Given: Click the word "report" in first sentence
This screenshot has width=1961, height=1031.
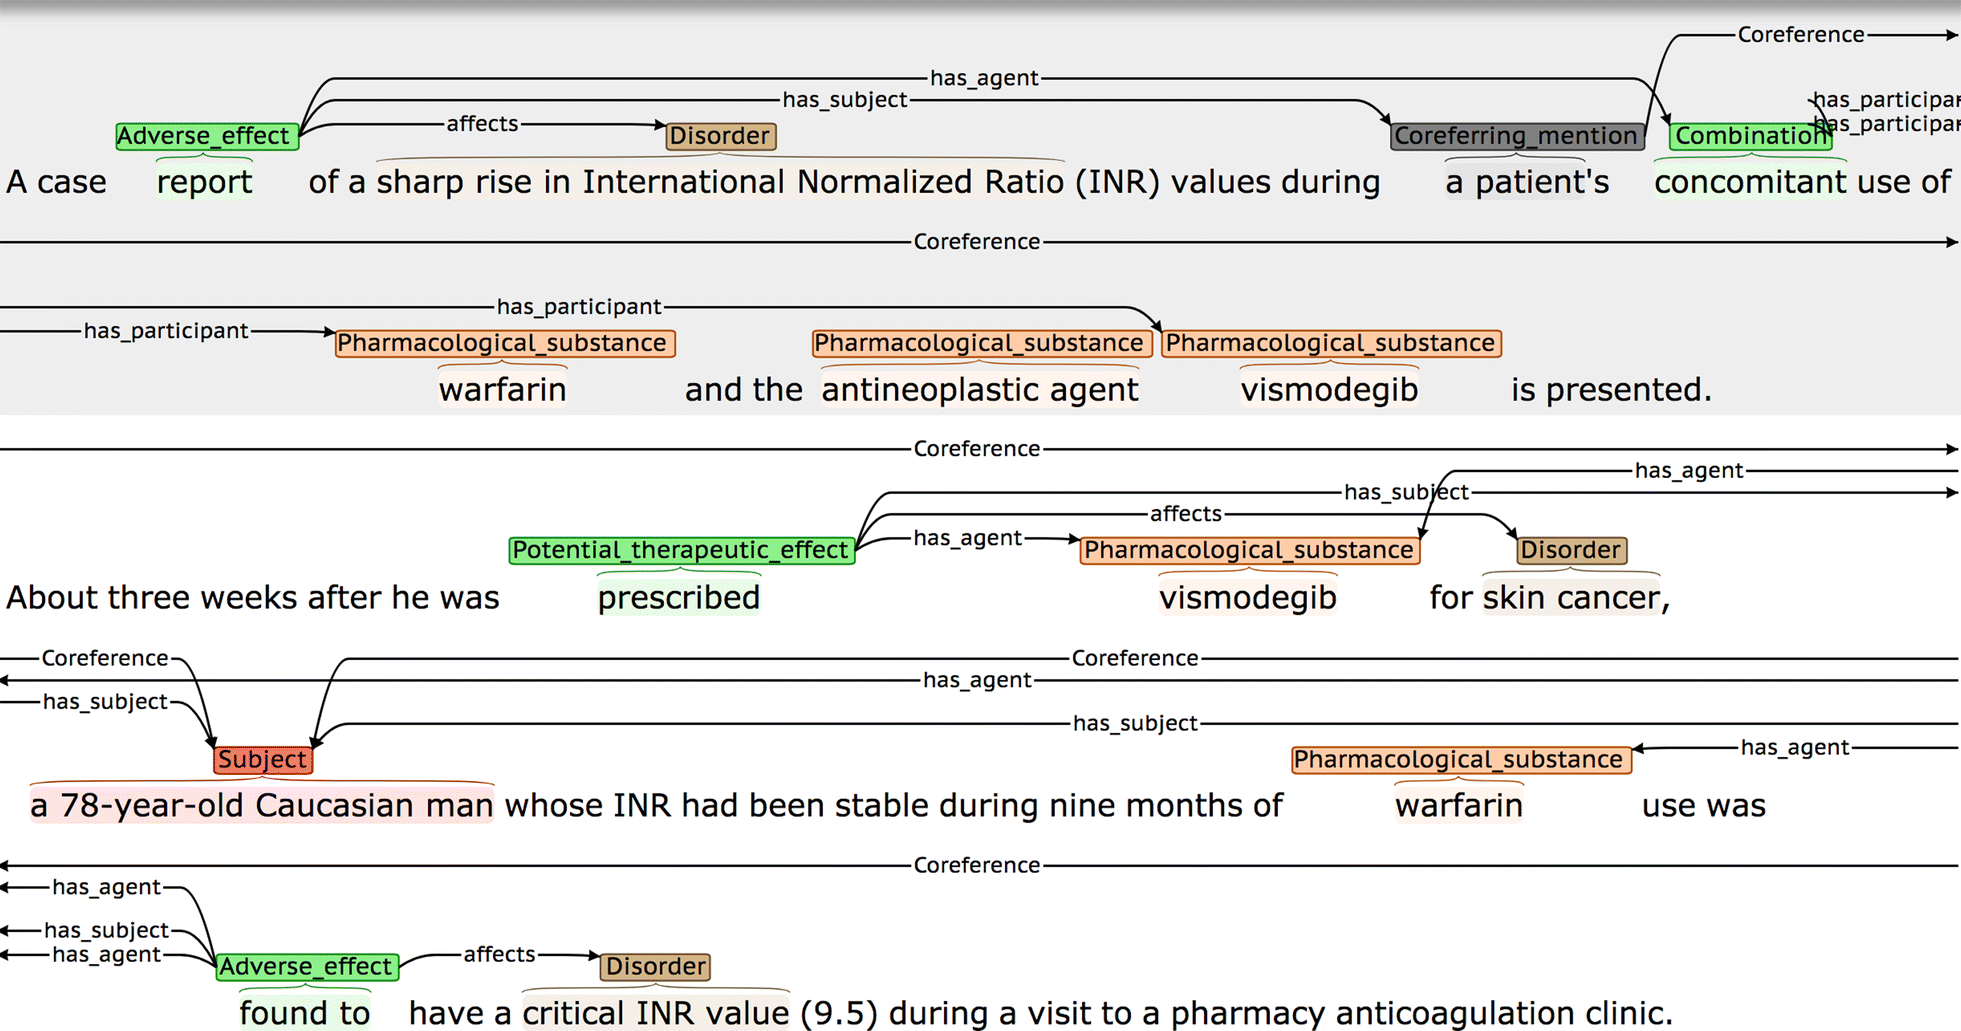Looking at the screenshot, I should [x=205, y=182].
